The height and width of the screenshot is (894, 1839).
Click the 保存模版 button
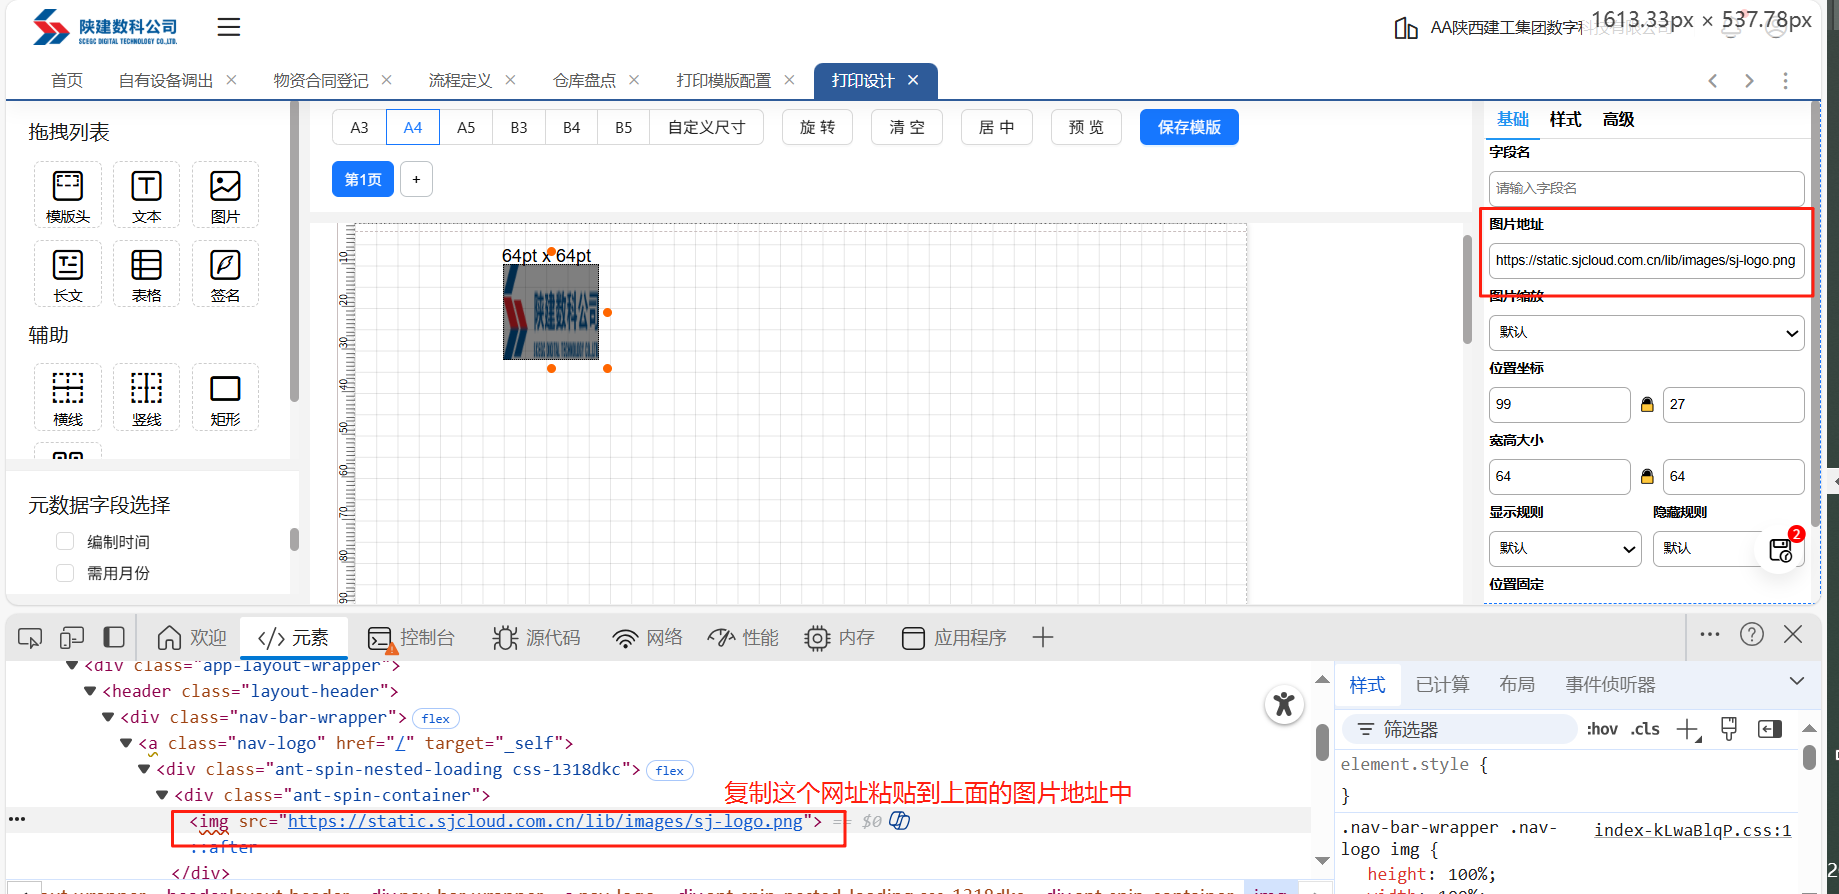pyautogui.click(x=1188, y=128)
